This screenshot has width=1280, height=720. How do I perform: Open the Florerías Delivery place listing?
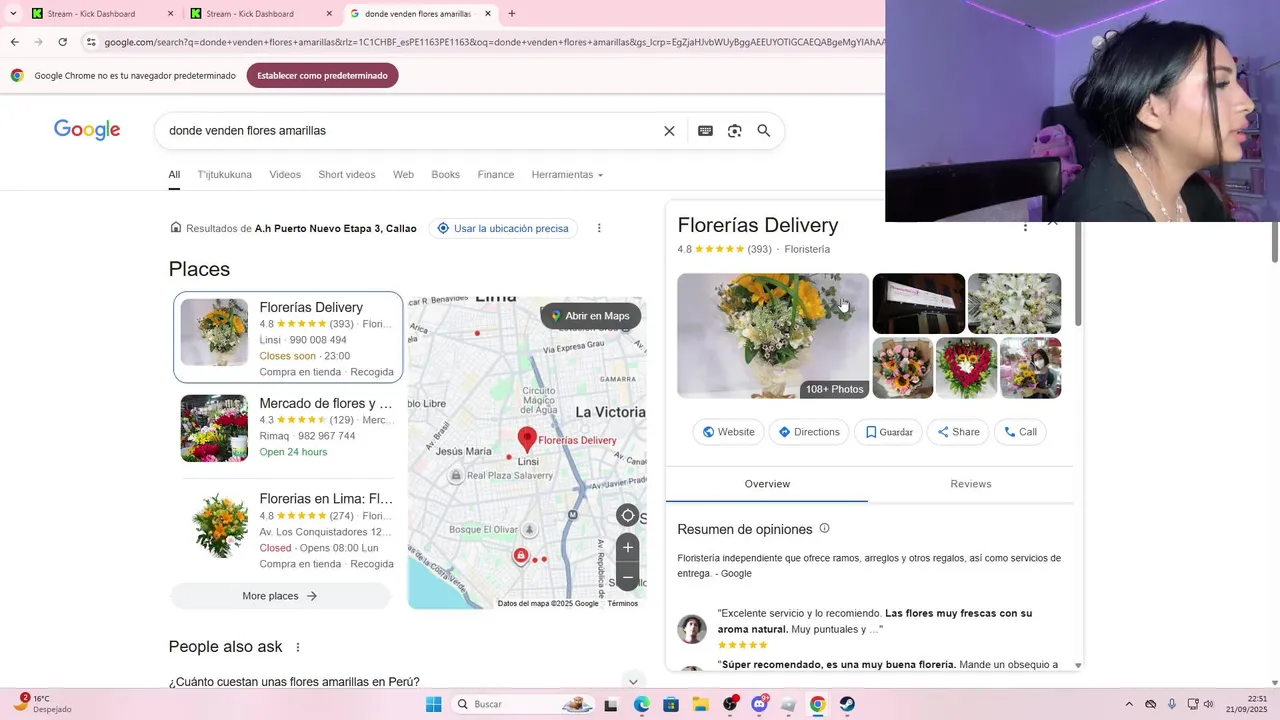(x=288, y=337)
